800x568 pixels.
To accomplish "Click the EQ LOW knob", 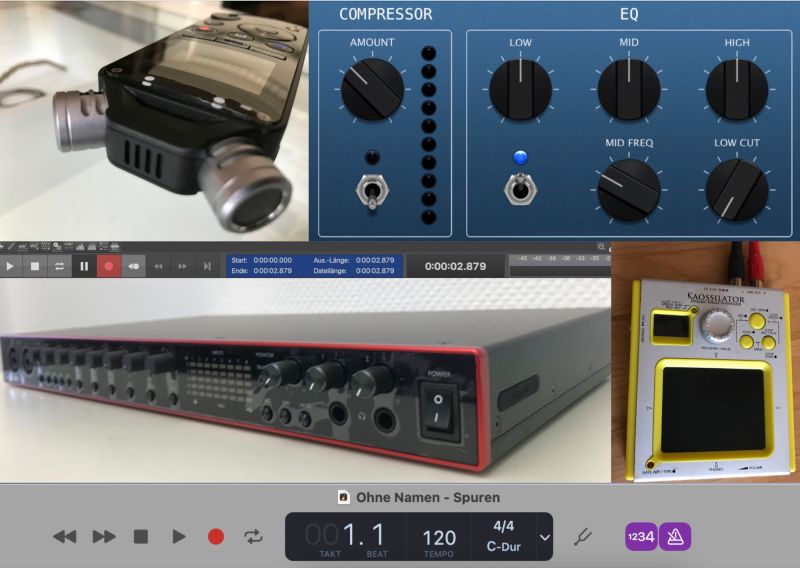I will (520, 90).
